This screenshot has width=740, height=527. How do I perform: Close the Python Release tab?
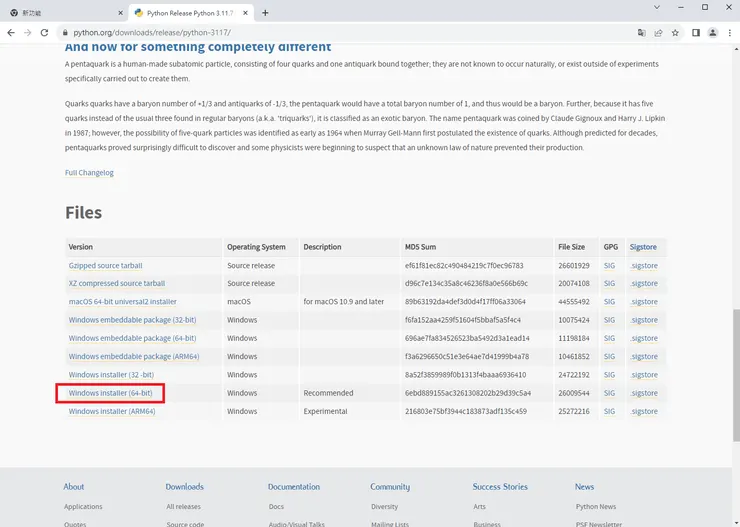click(x=247, y=13)
